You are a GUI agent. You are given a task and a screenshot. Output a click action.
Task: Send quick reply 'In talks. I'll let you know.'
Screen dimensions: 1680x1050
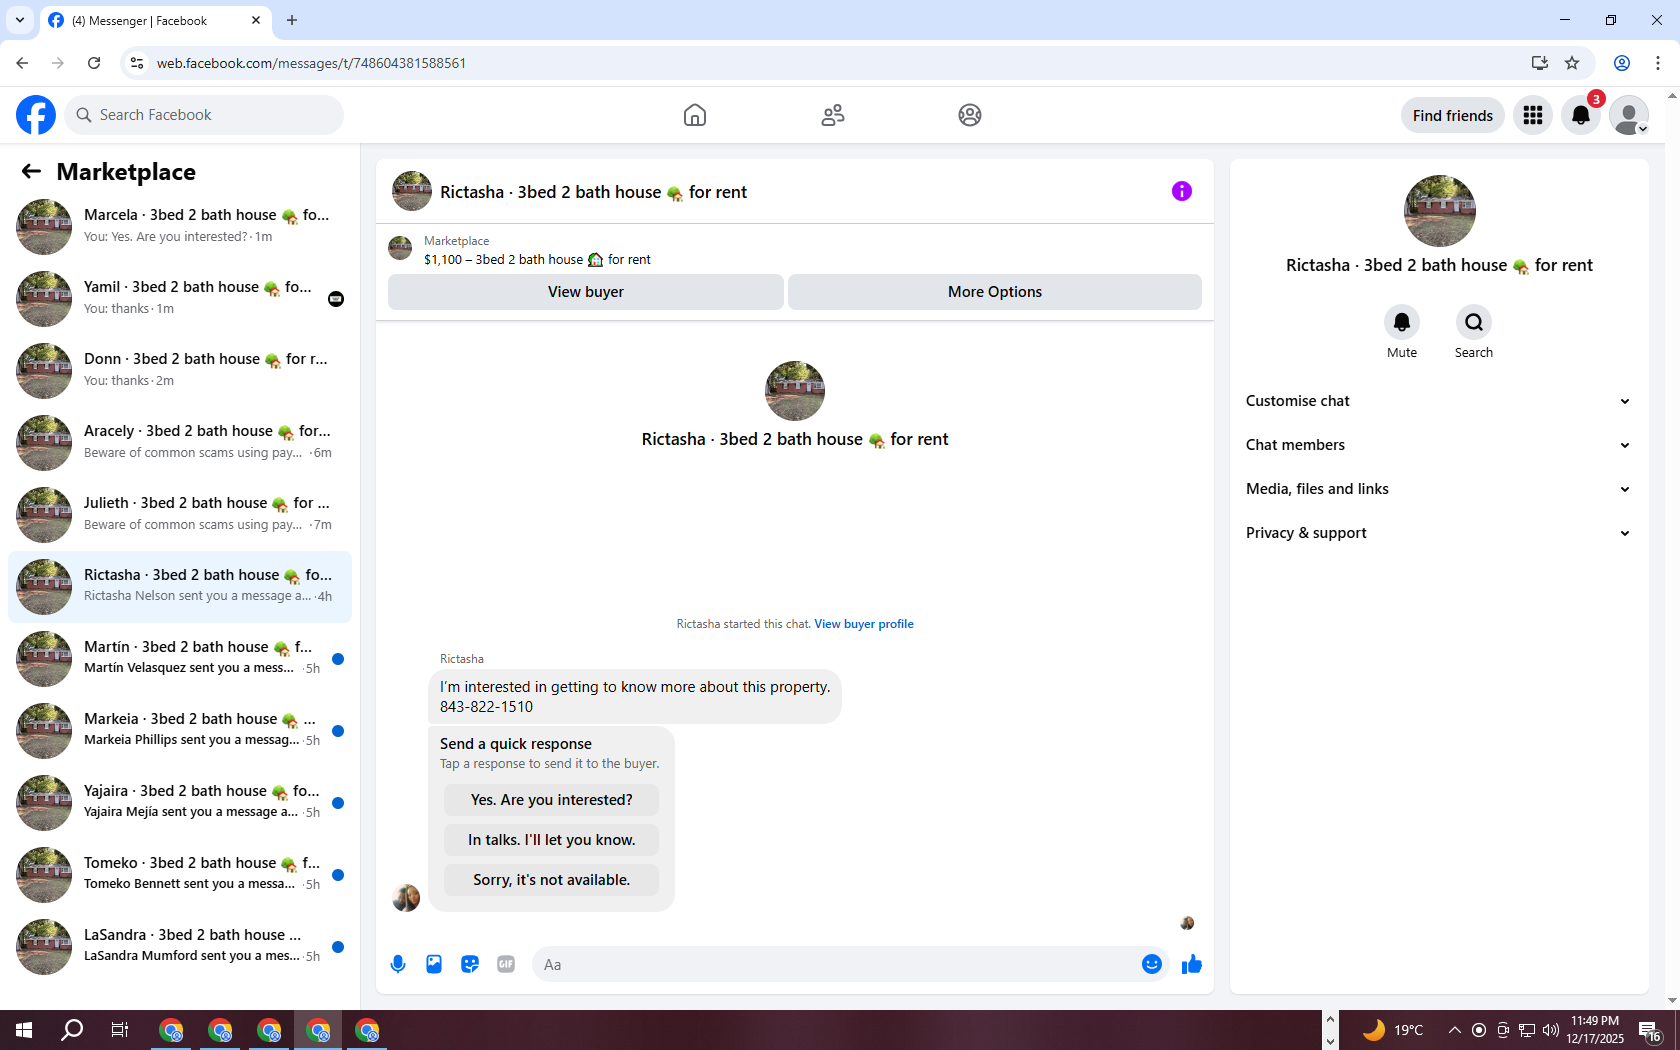coord(552,840)
